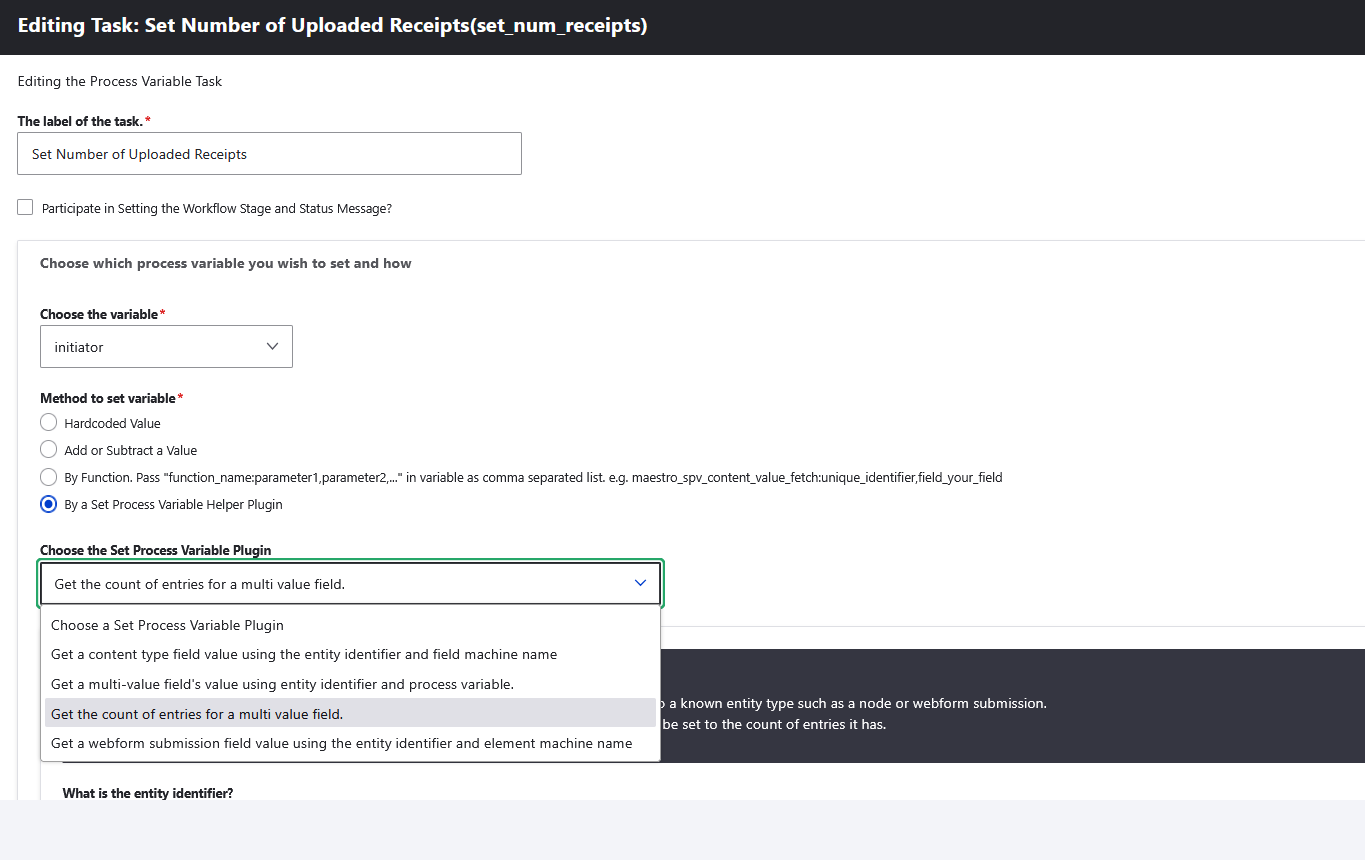The width and height of the screenshot is (1365, 860).
Task: Select the "By Function" method option
Action: (48, 477)
